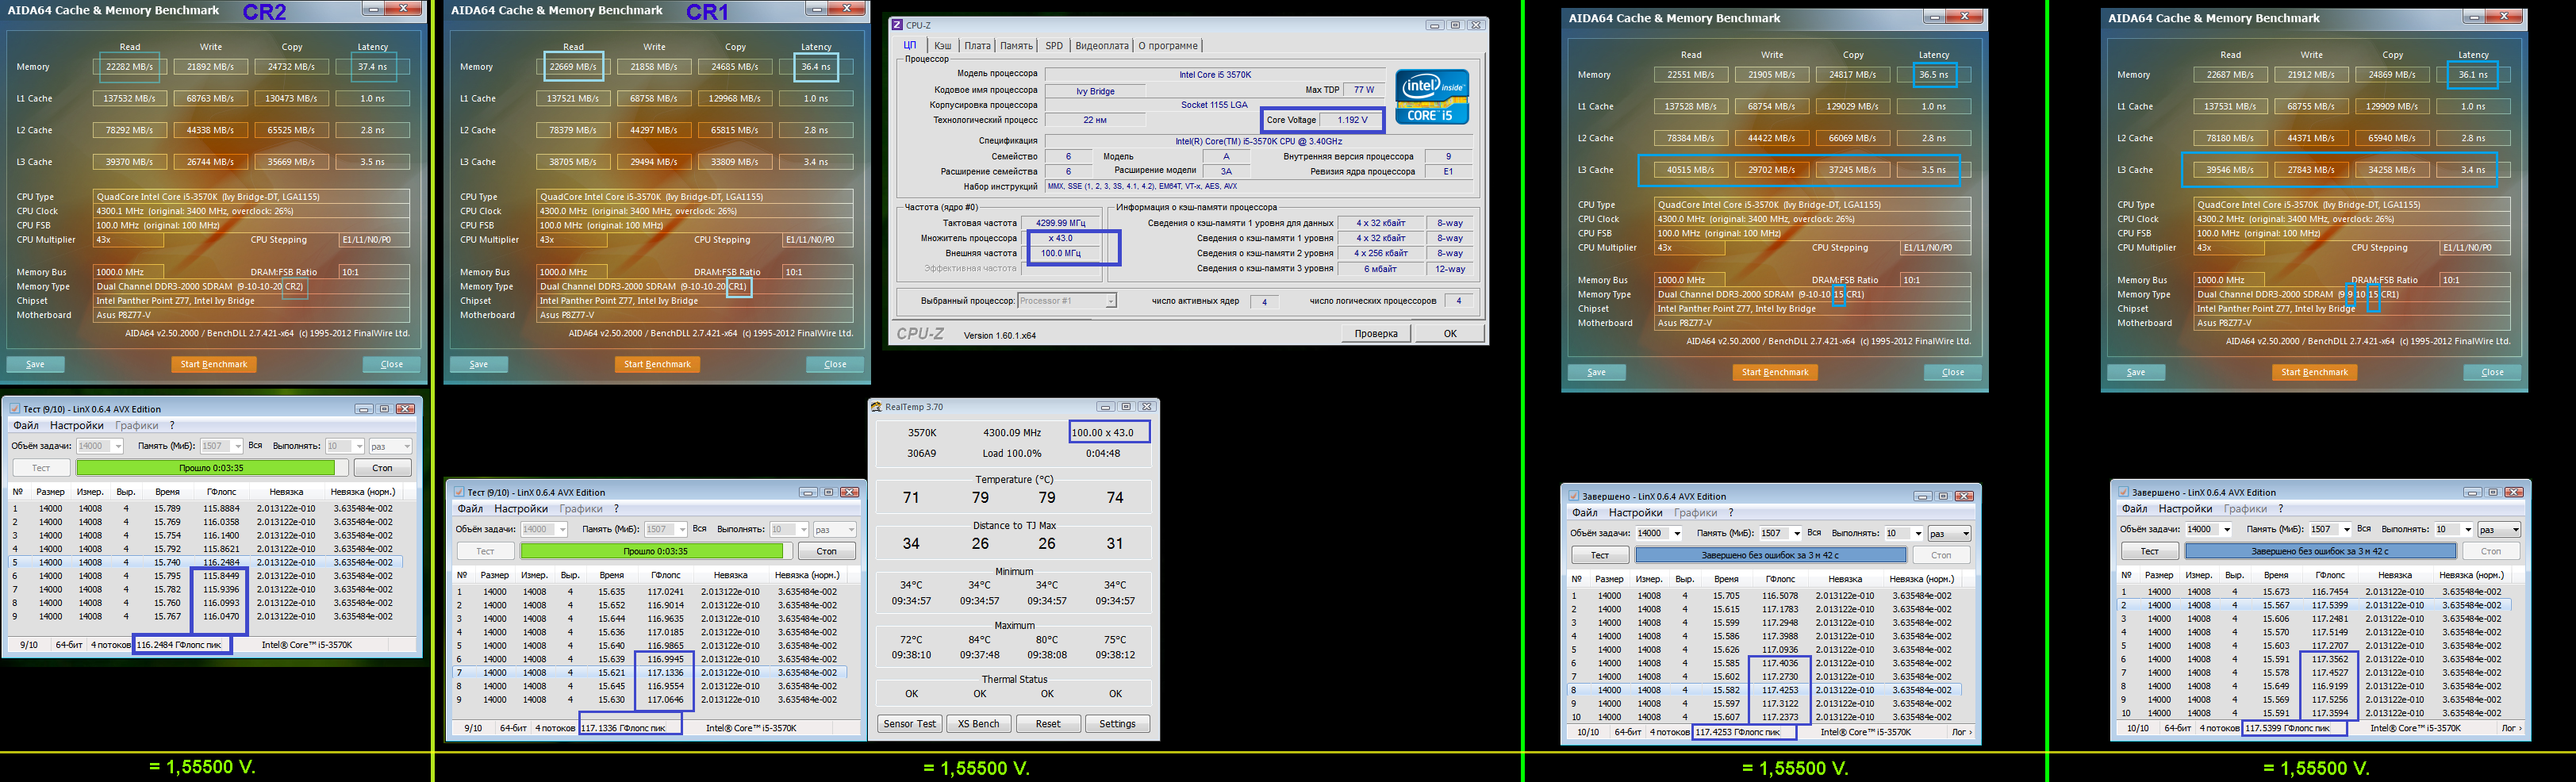Expand Выполнять count dropdown in LinX window peaking 117.5399
Image resolution: width=2576 pixels, height=782 pixels.
(2468, 530)
